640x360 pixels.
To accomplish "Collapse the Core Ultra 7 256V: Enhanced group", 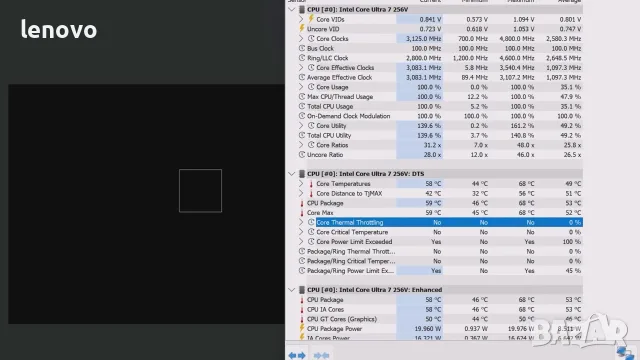I will point(291,290).
